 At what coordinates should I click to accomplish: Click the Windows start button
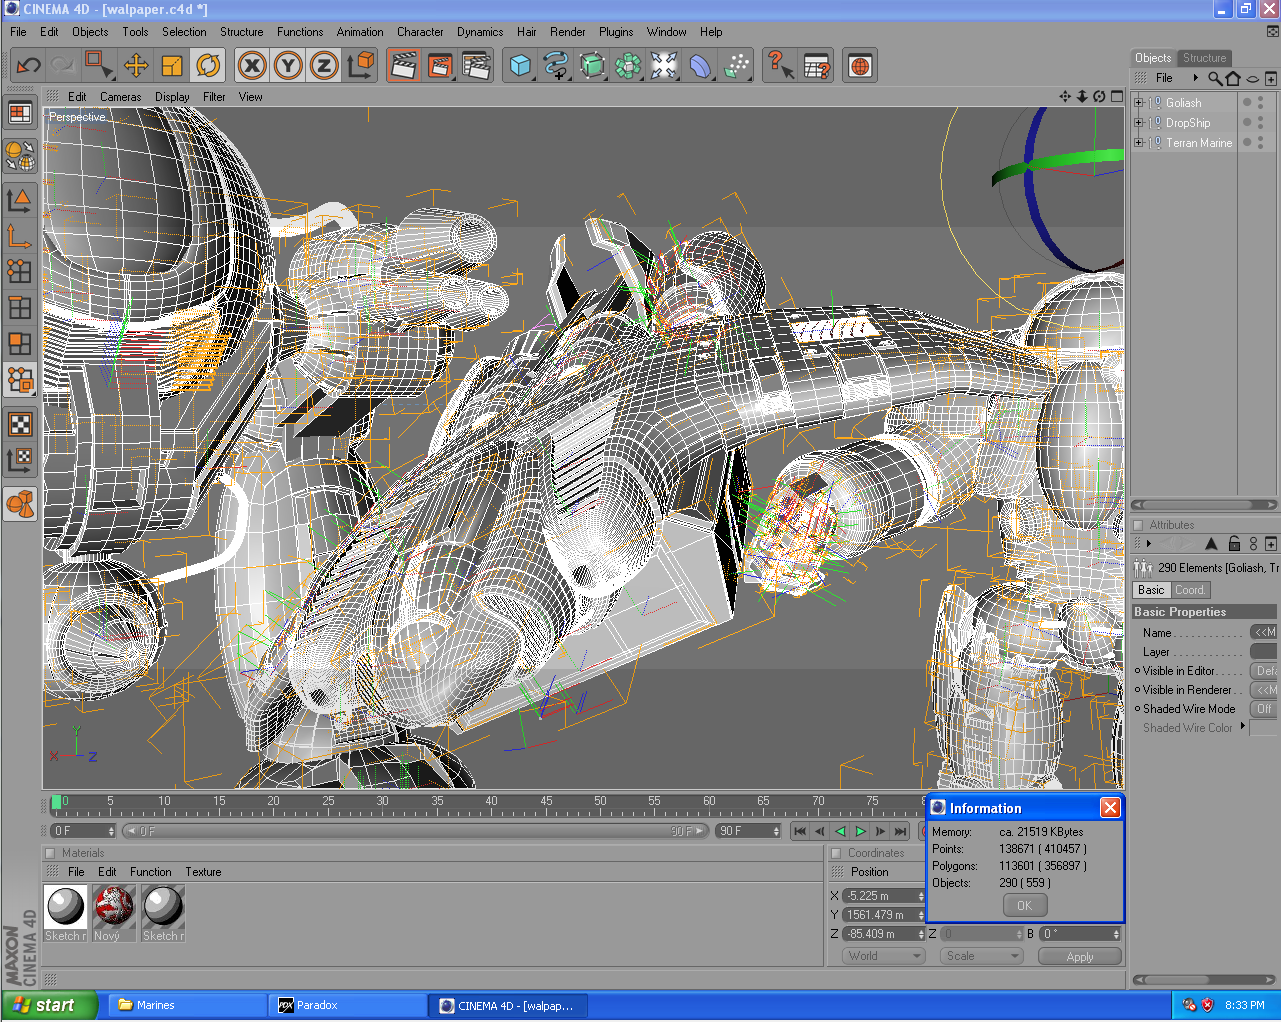click(x=49, y=1005)
